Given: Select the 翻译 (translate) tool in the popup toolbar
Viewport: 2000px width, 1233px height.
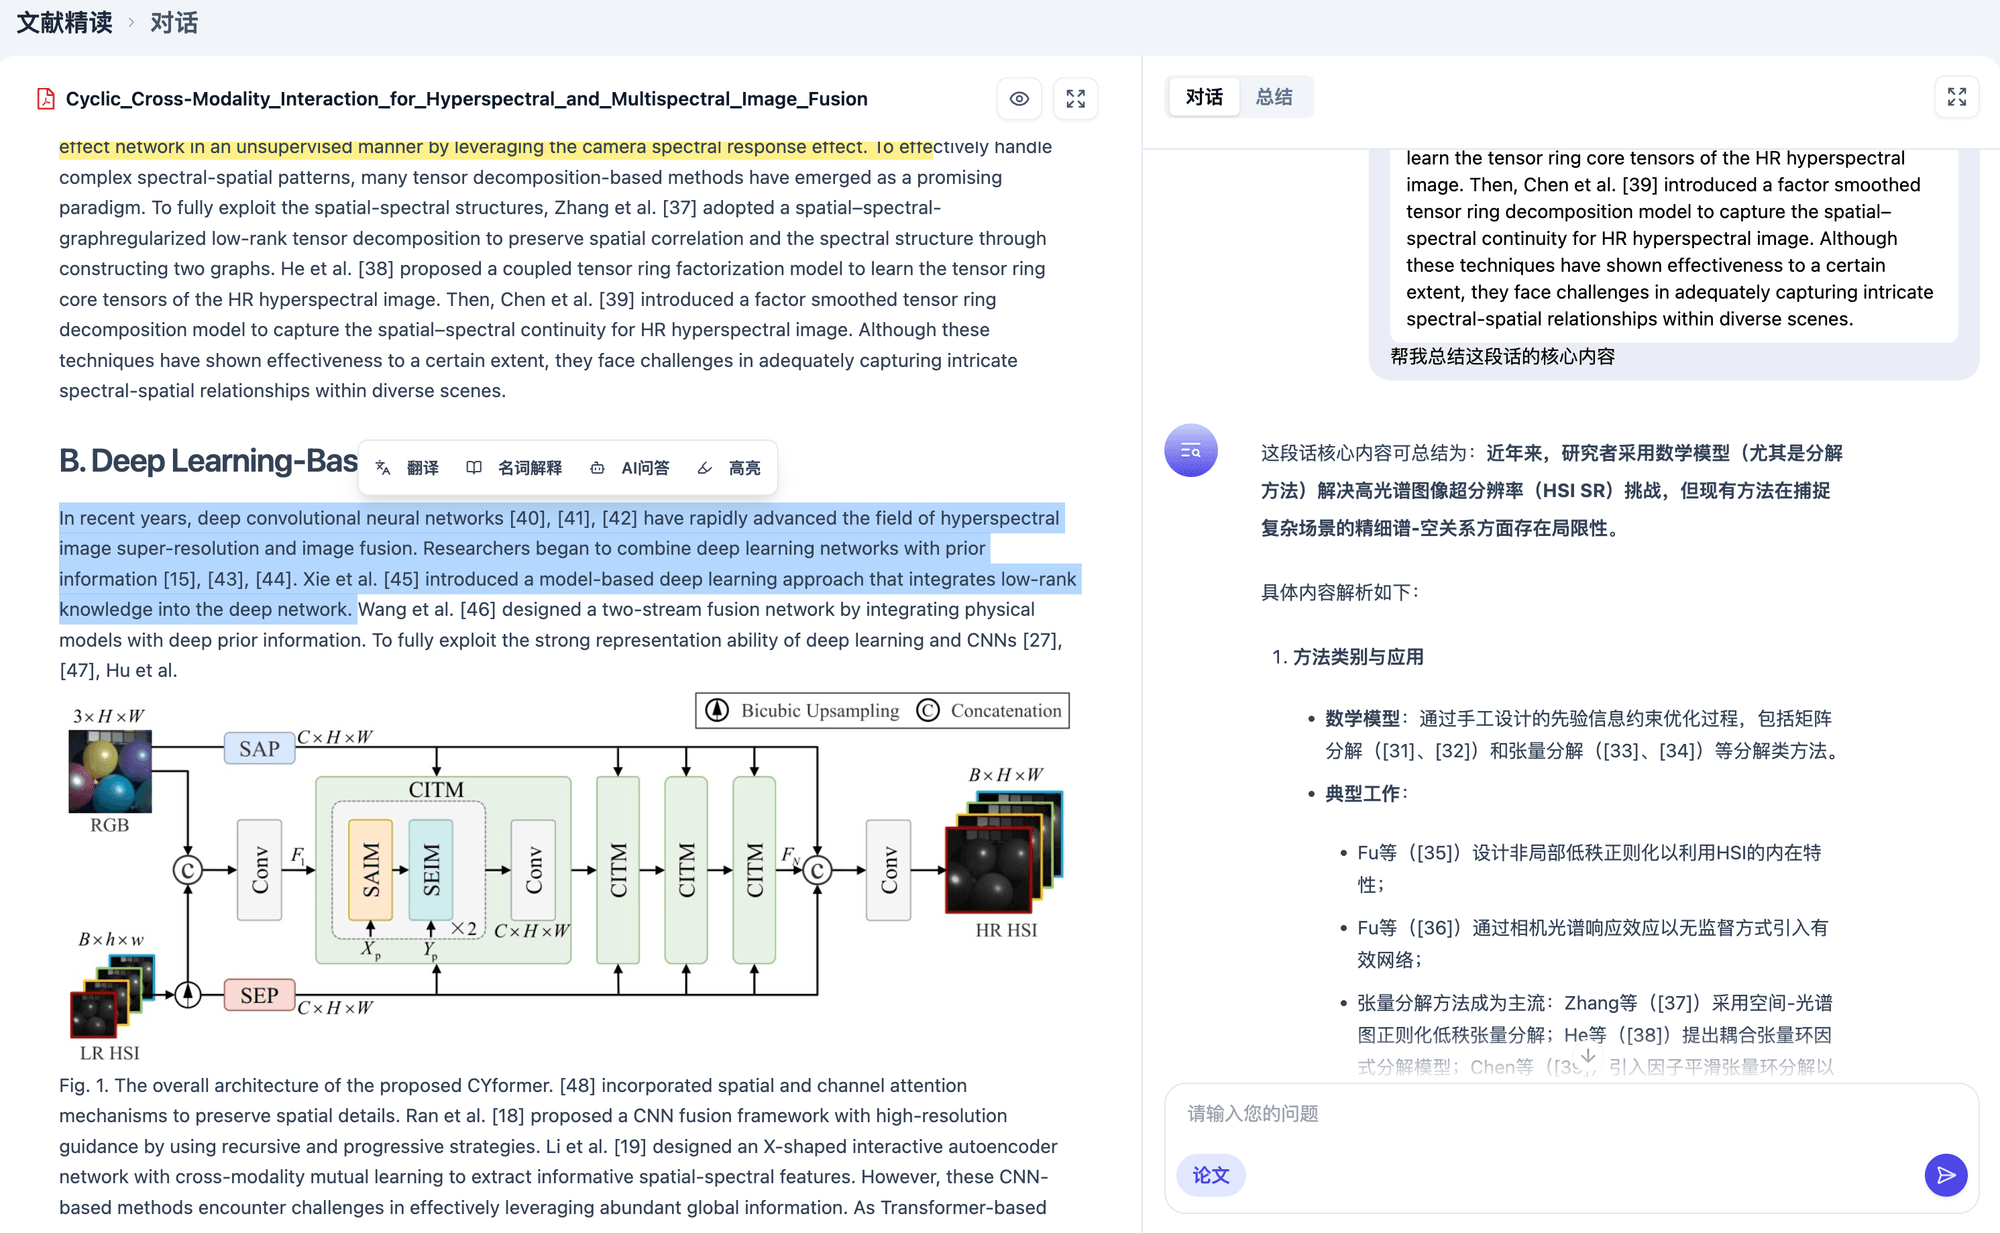Looking at the screenshot, I should tap(420, 467).
